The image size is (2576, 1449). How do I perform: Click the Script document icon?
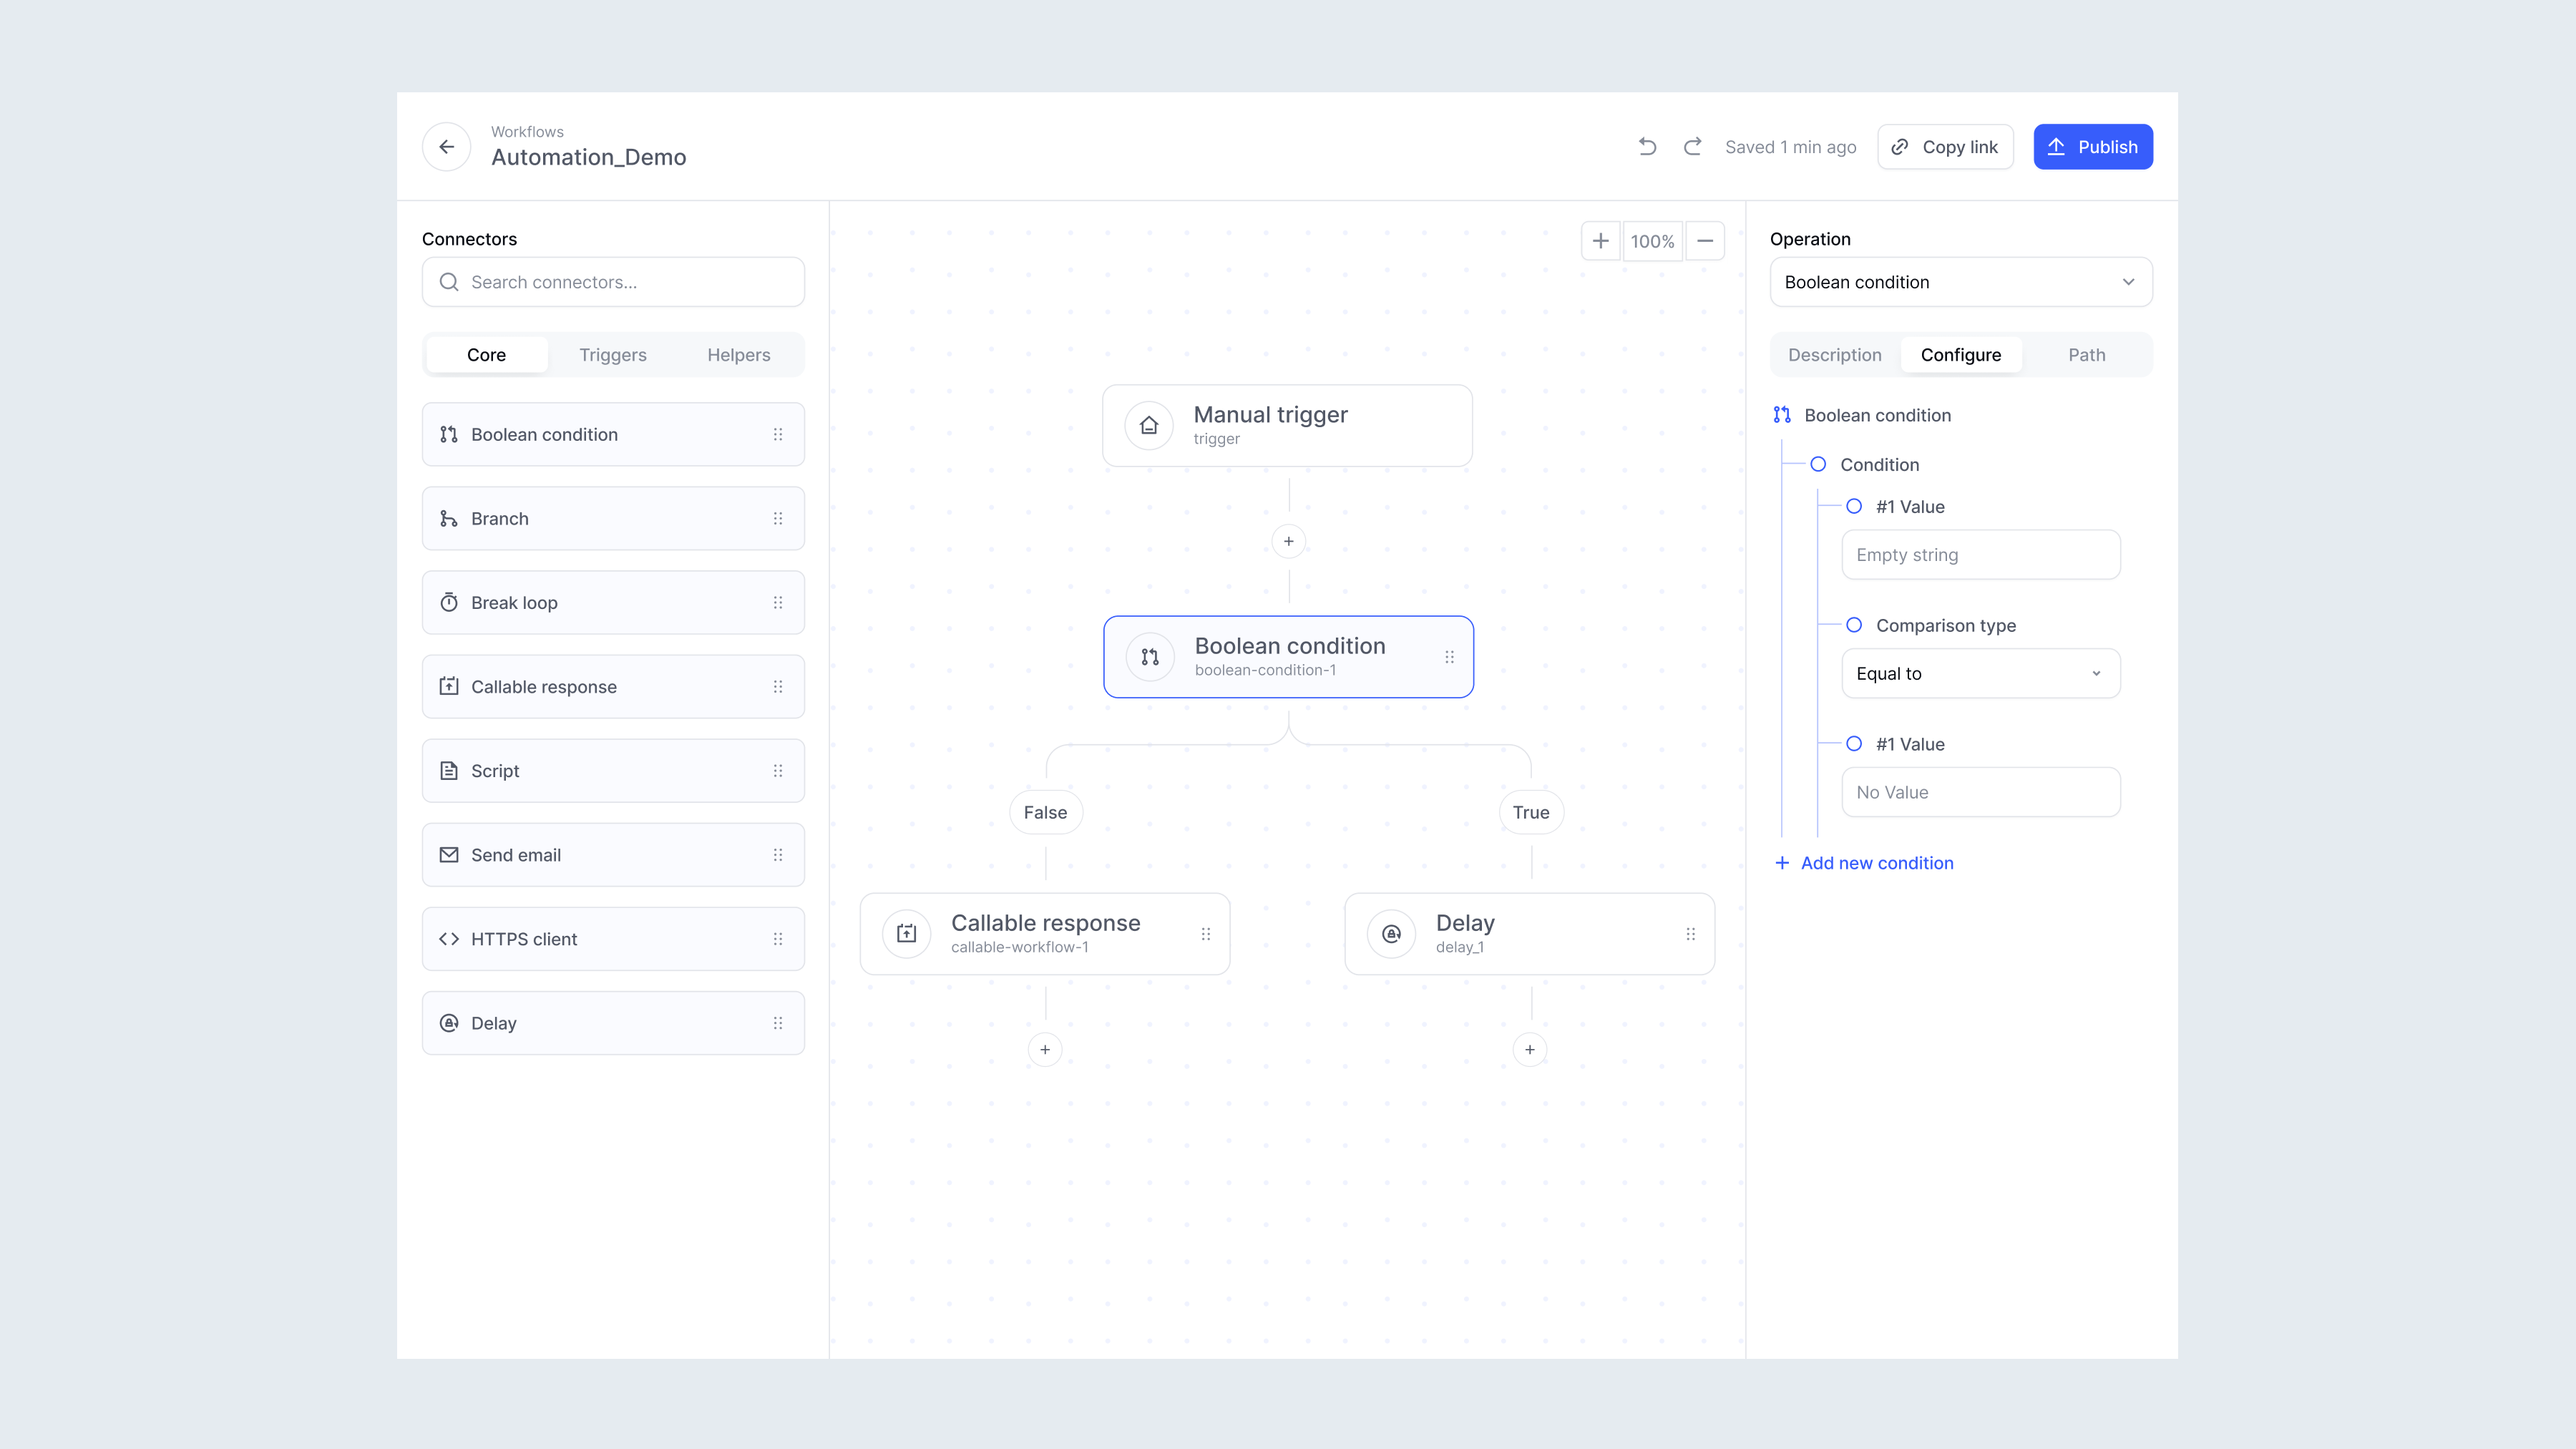click(x=449, y=770)
